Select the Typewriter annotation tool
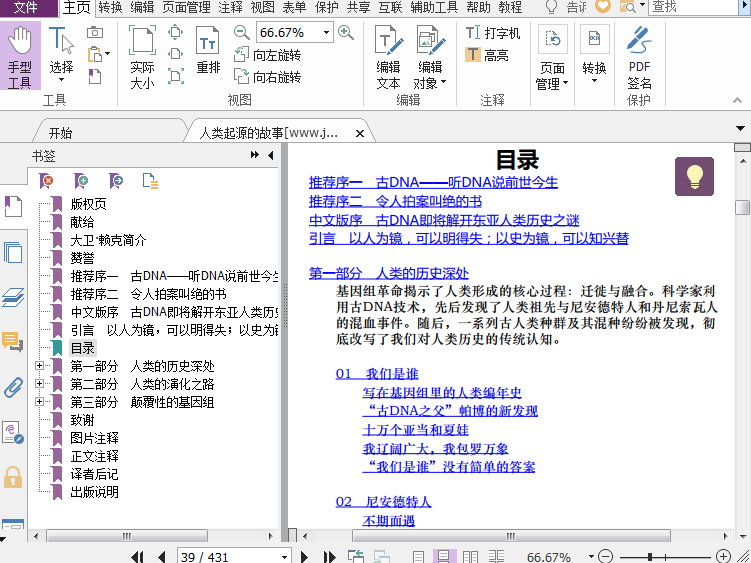 492,33
